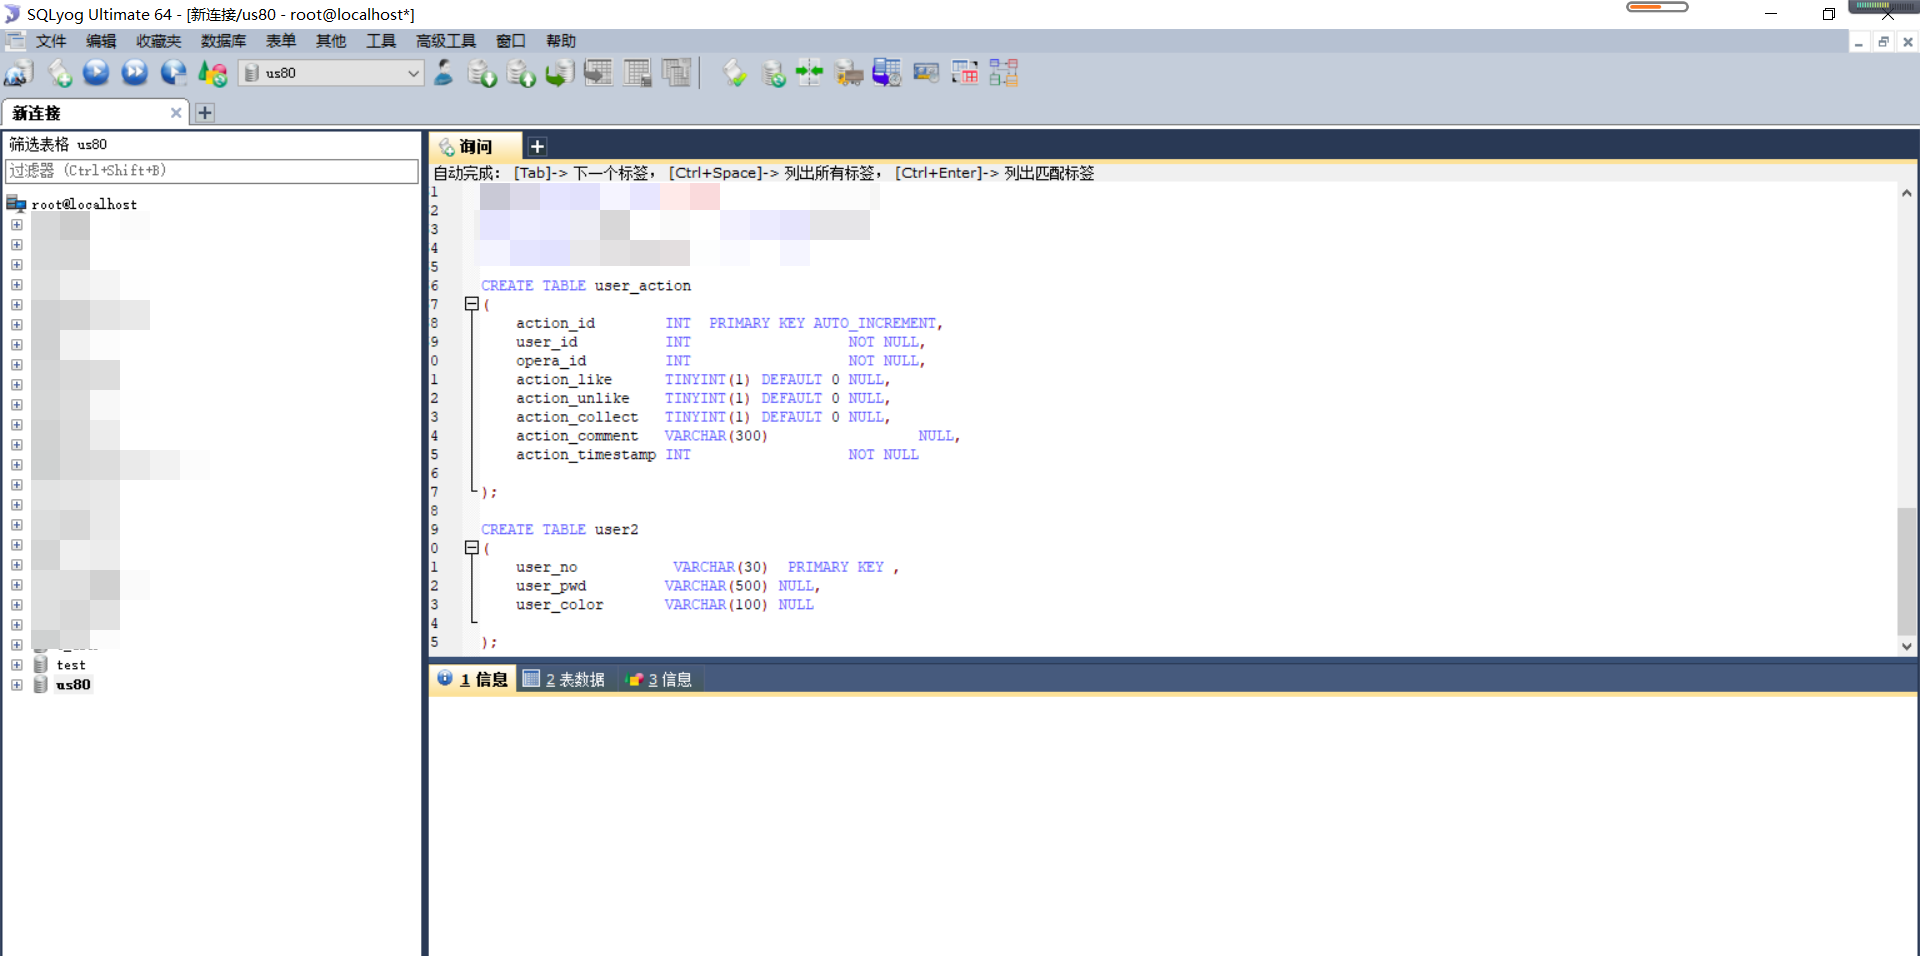Screen dimensions: 1920x956
Task: Collapse the user2 CREATE TABLE code block
Action: 471,548
